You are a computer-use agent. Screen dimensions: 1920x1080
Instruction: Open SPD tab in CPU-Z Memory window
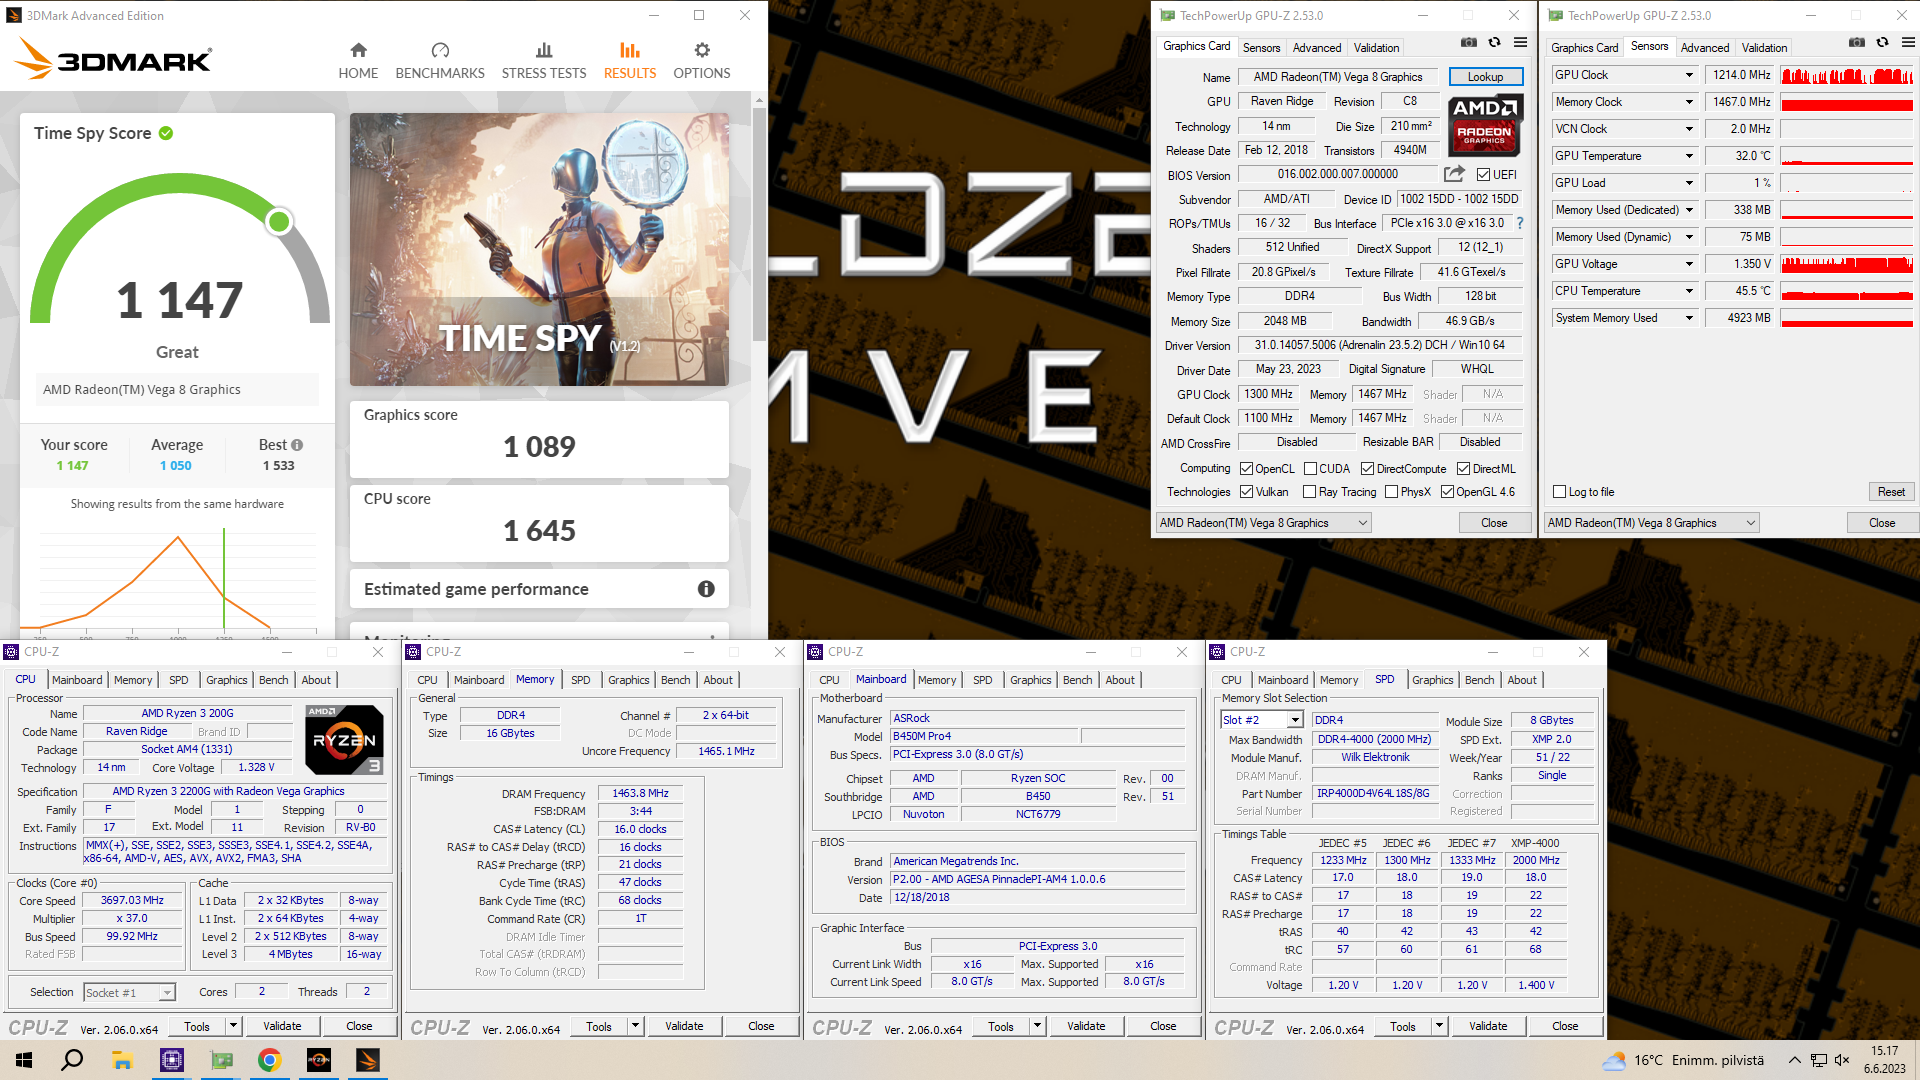(x=581, y=680)
